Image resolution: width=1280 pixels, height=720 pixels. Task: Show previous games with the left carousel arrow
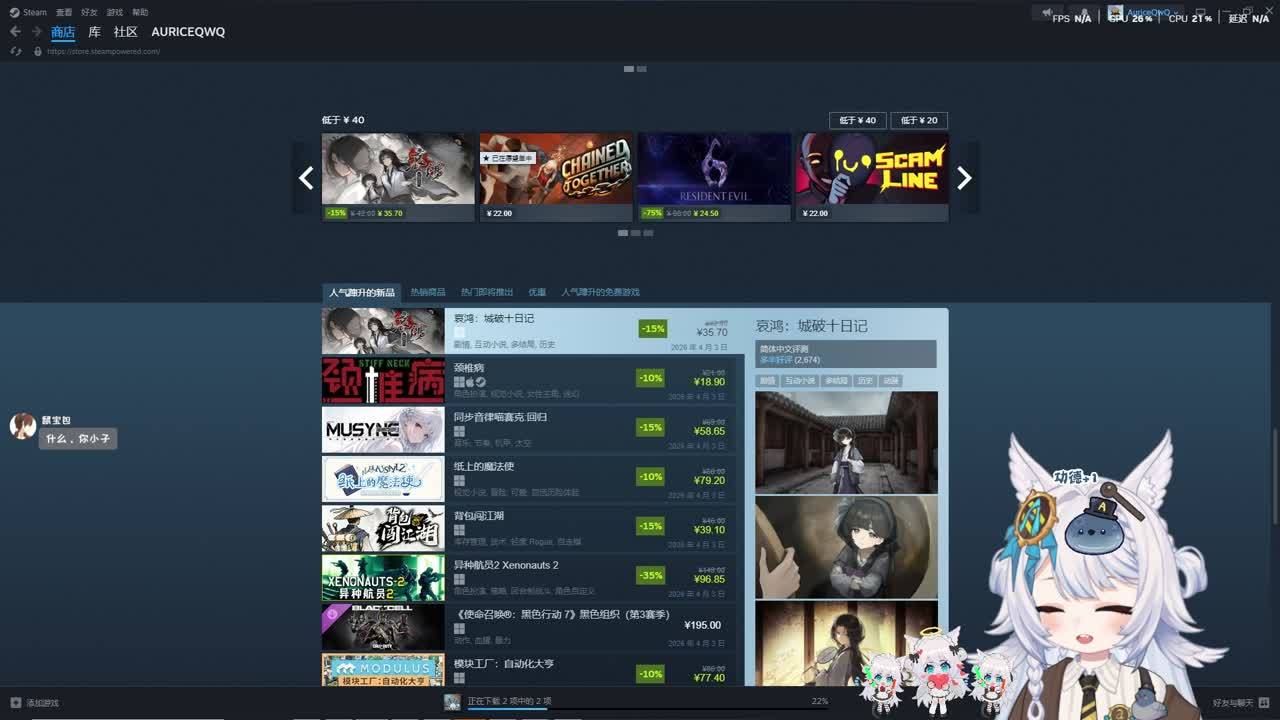[x=306, y=178]
